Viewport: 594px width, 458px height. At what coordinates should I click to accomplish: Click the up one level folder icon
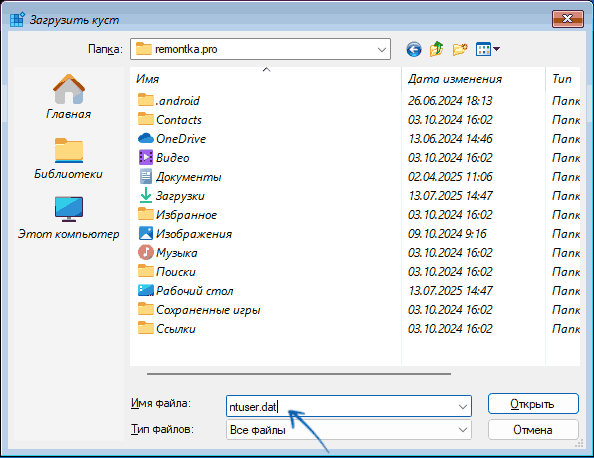[436, 49]
